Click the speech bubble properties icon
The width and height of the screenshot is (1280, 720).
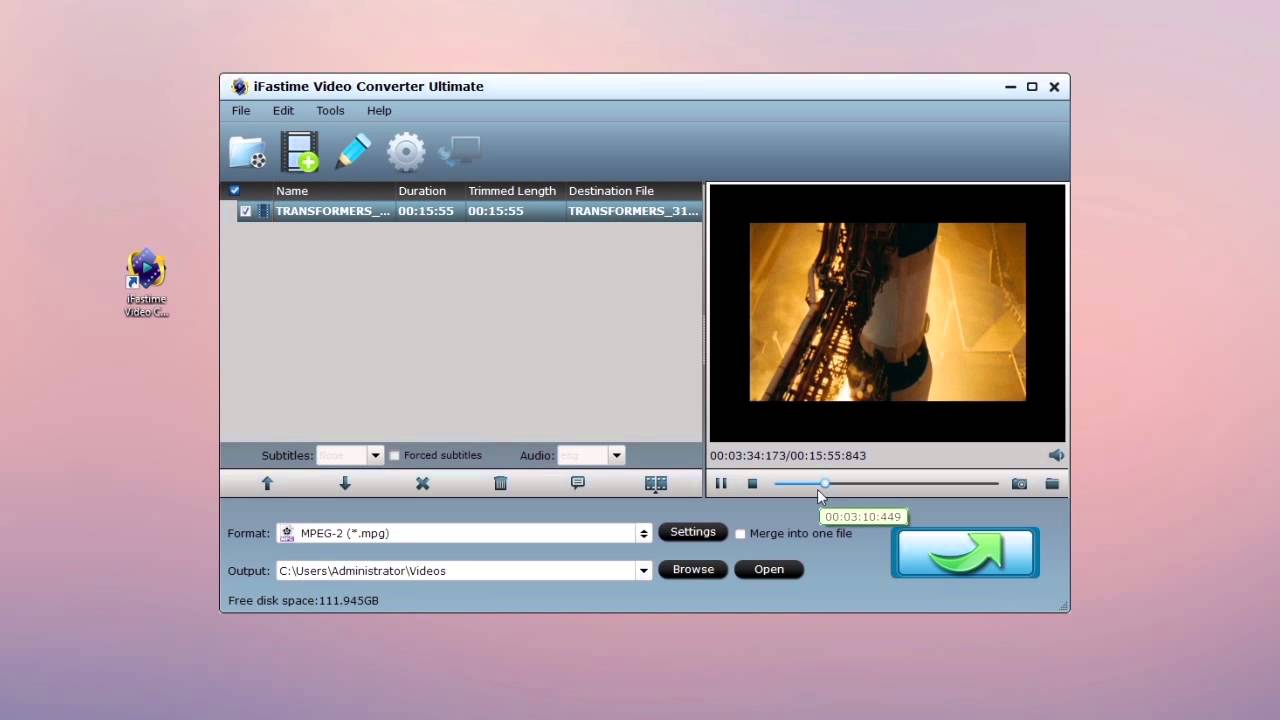click(578, 482)
